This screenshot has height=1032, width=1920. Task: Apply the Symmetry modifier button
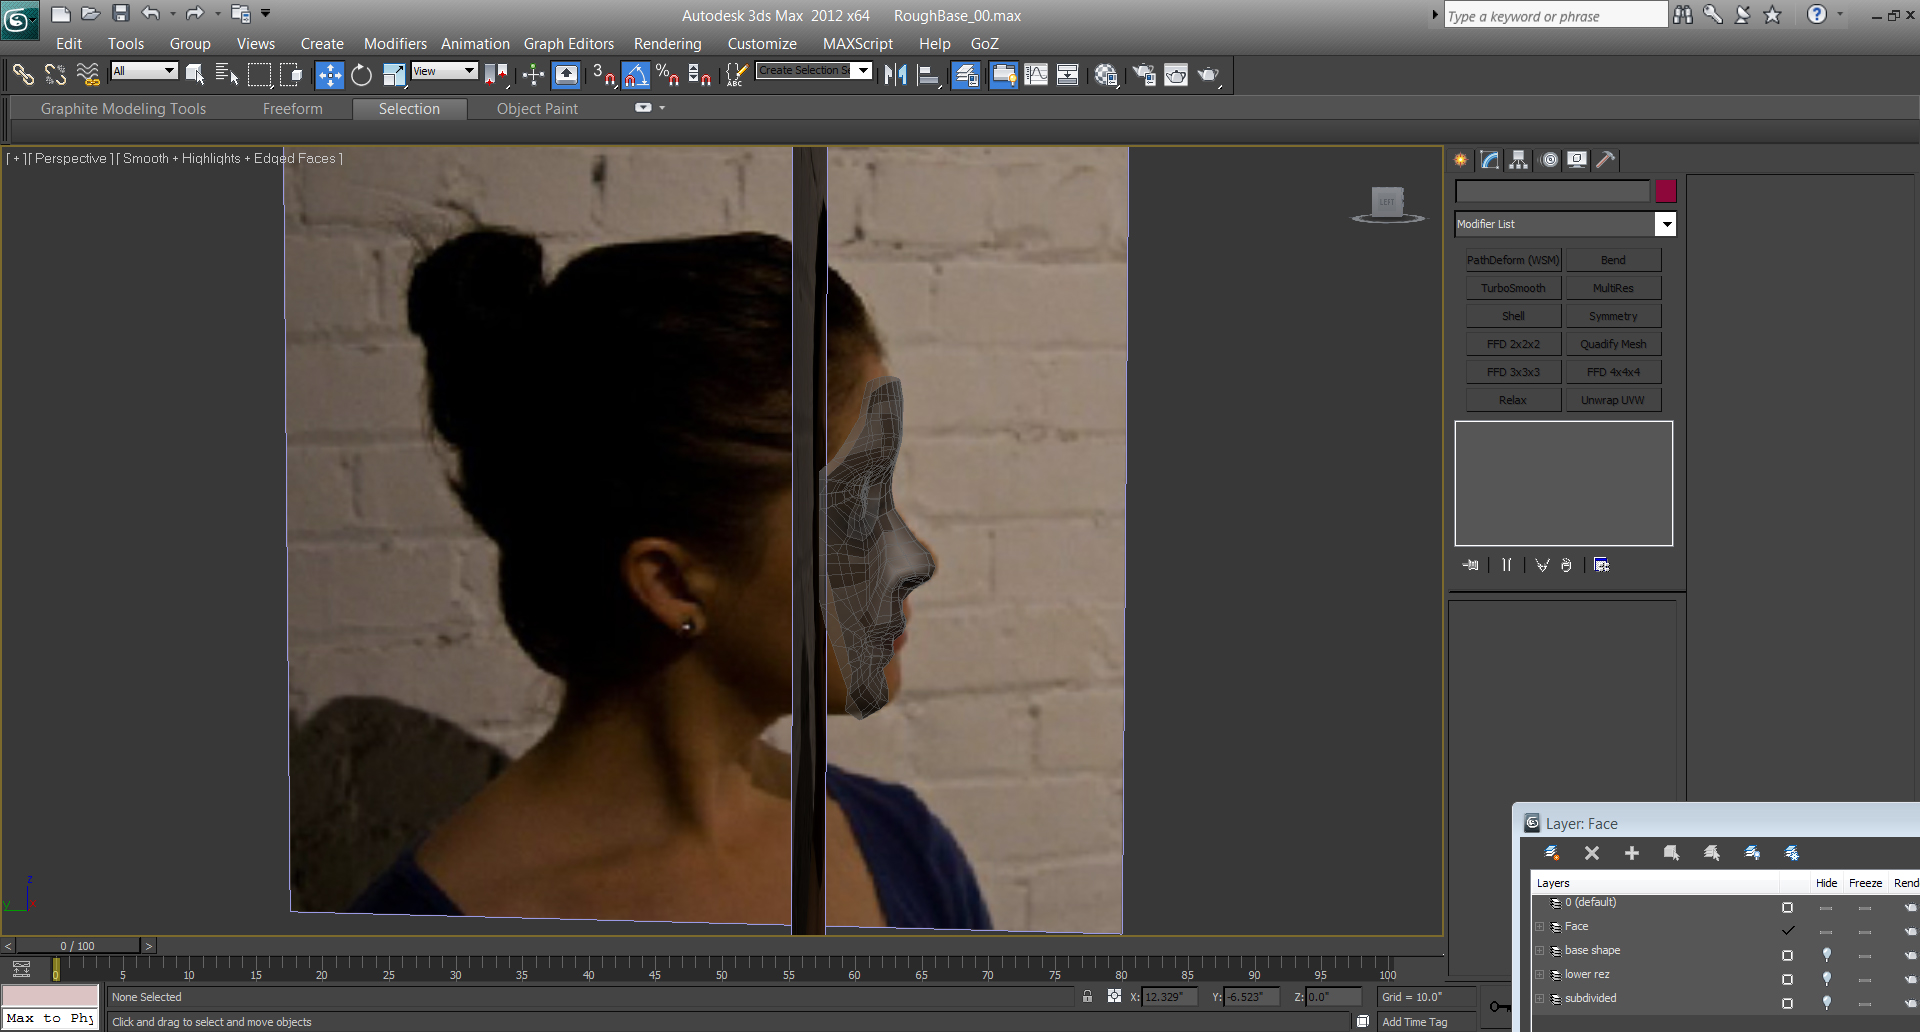pyautogui.click(x=1613, y=316)
